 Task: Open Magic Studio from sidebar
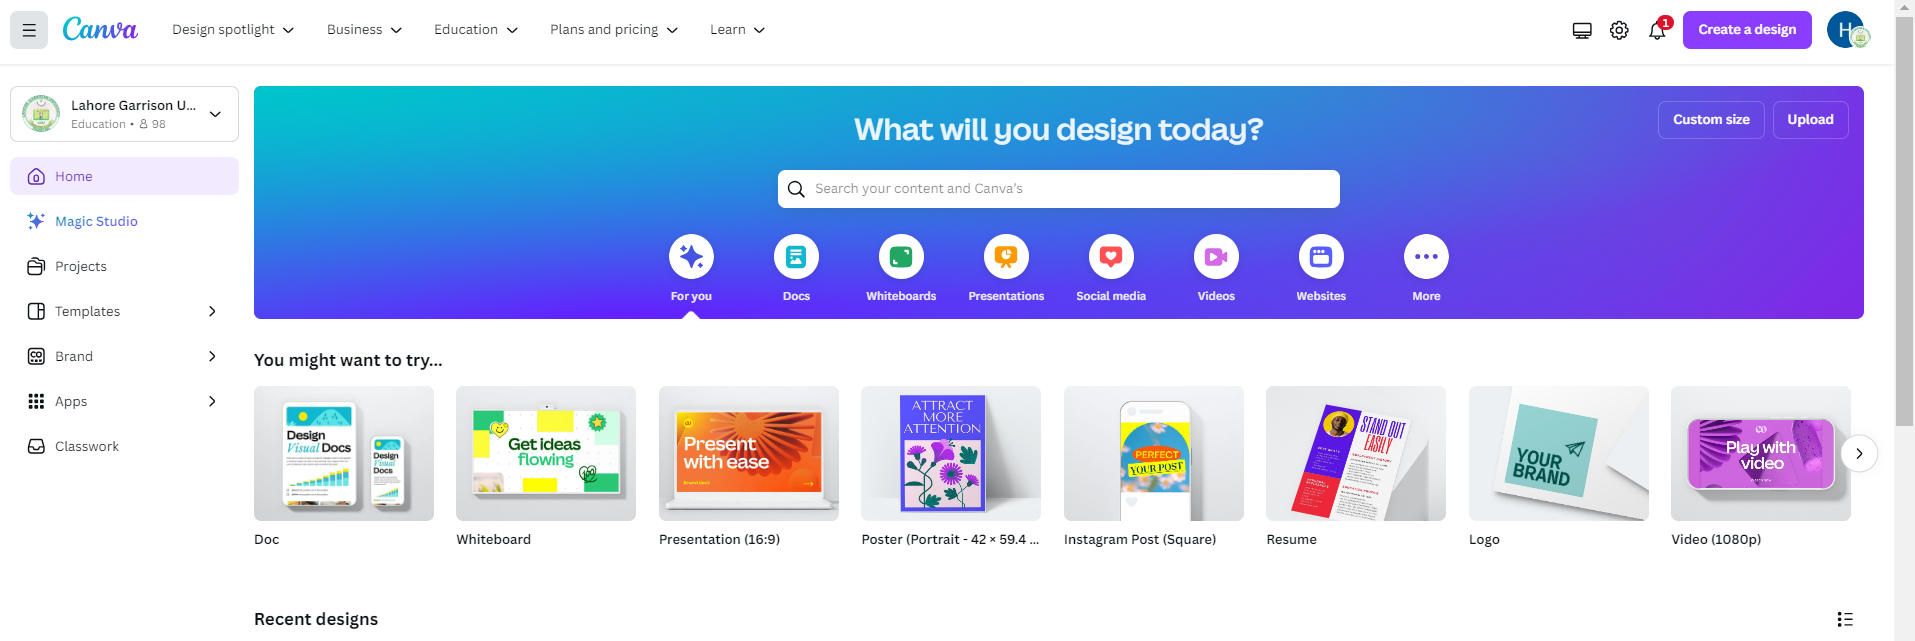(124, 221)
